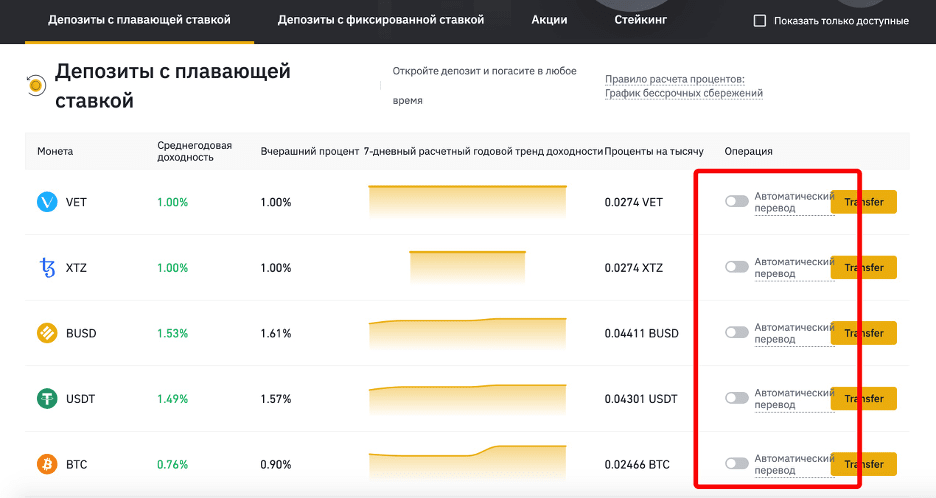The height and width of the screenshot is (498, 936).
Task: Toggle auto transfer switch for BTC
Action: (x=737, y=463)
